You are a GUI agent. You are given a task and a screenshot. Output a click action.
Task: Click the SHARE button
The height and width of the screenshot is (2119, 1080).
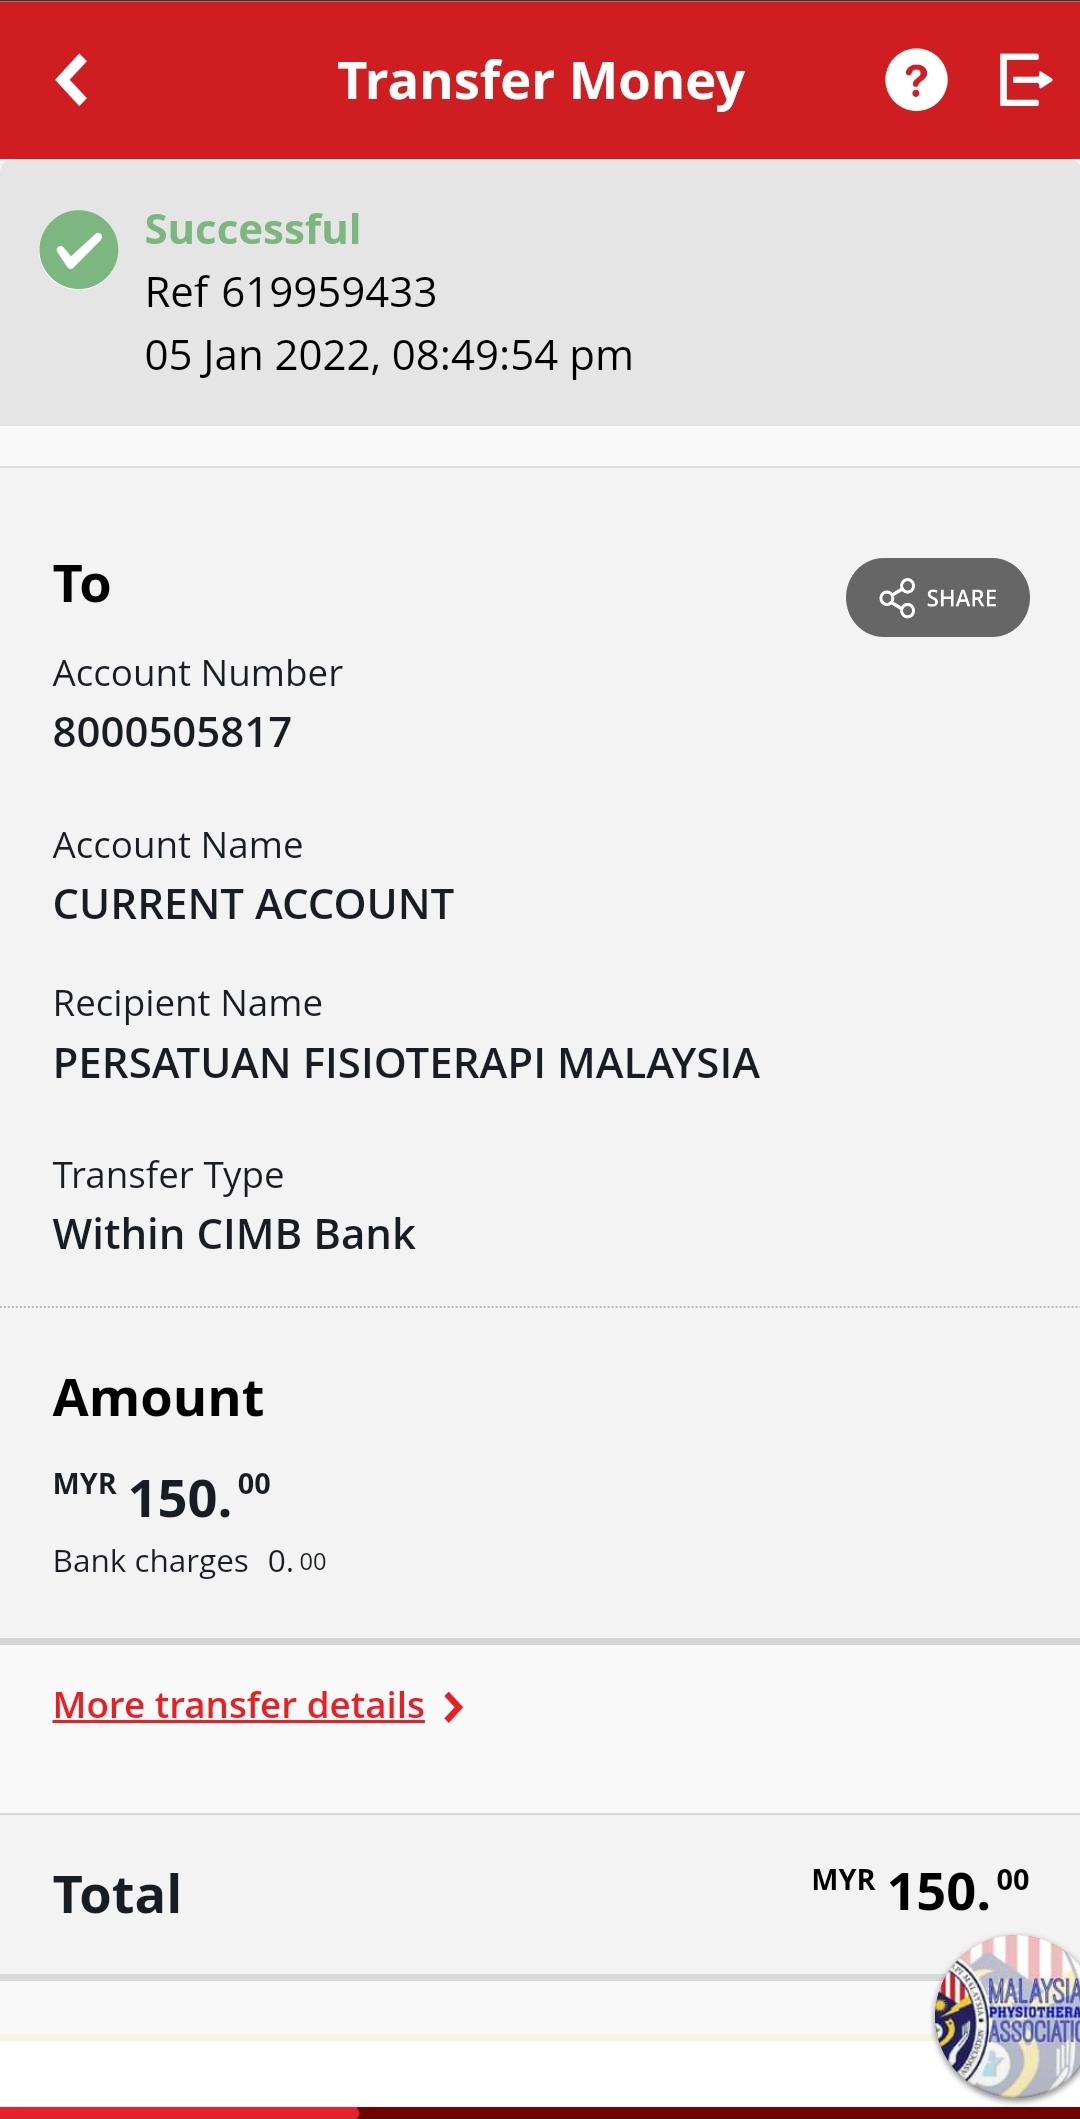click(x=937, y=598)
